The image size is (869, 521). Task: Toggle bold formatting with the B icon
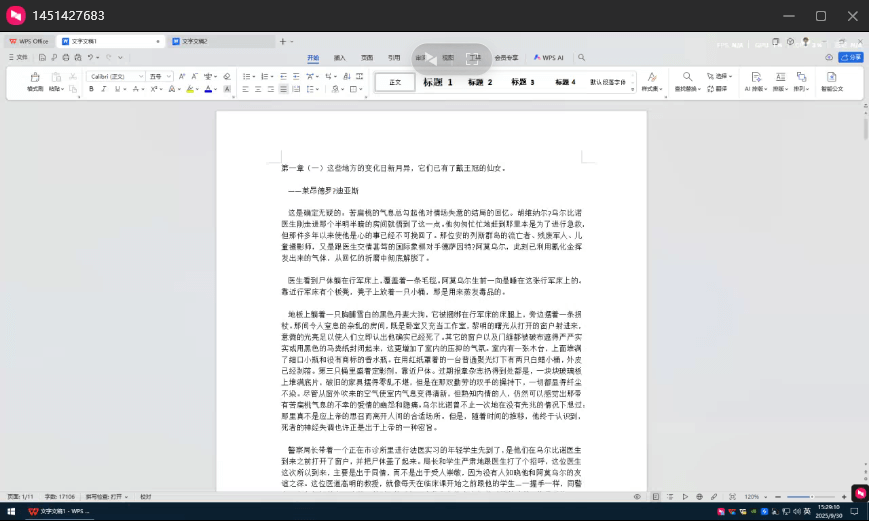tap(91, 89)
